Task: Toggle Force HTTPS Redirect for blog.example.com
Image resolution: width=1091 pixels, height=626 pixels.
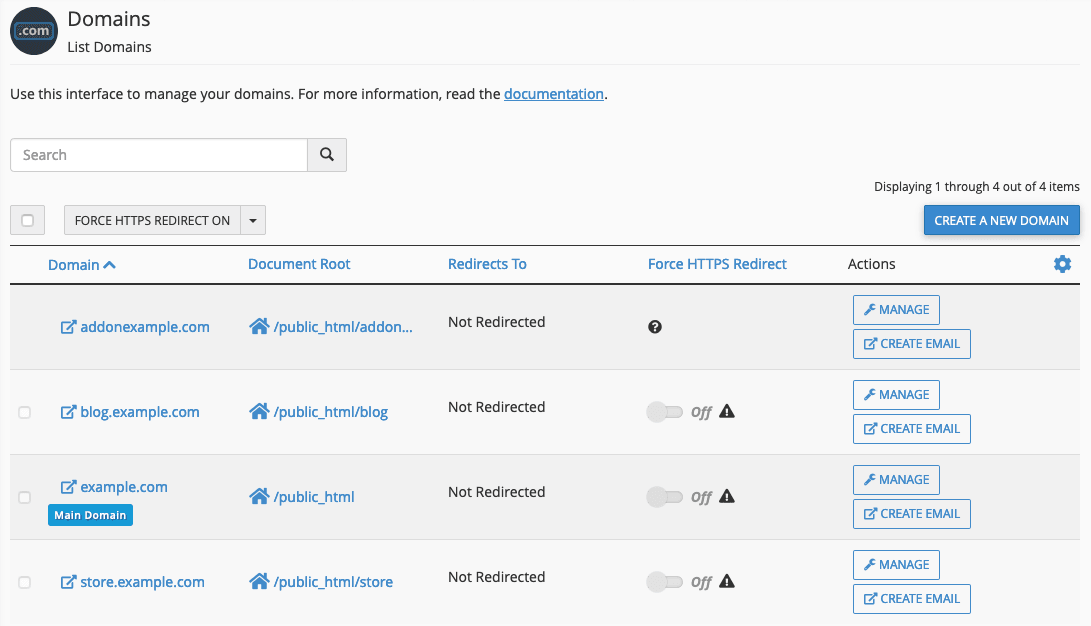Action: pos(665,412)
